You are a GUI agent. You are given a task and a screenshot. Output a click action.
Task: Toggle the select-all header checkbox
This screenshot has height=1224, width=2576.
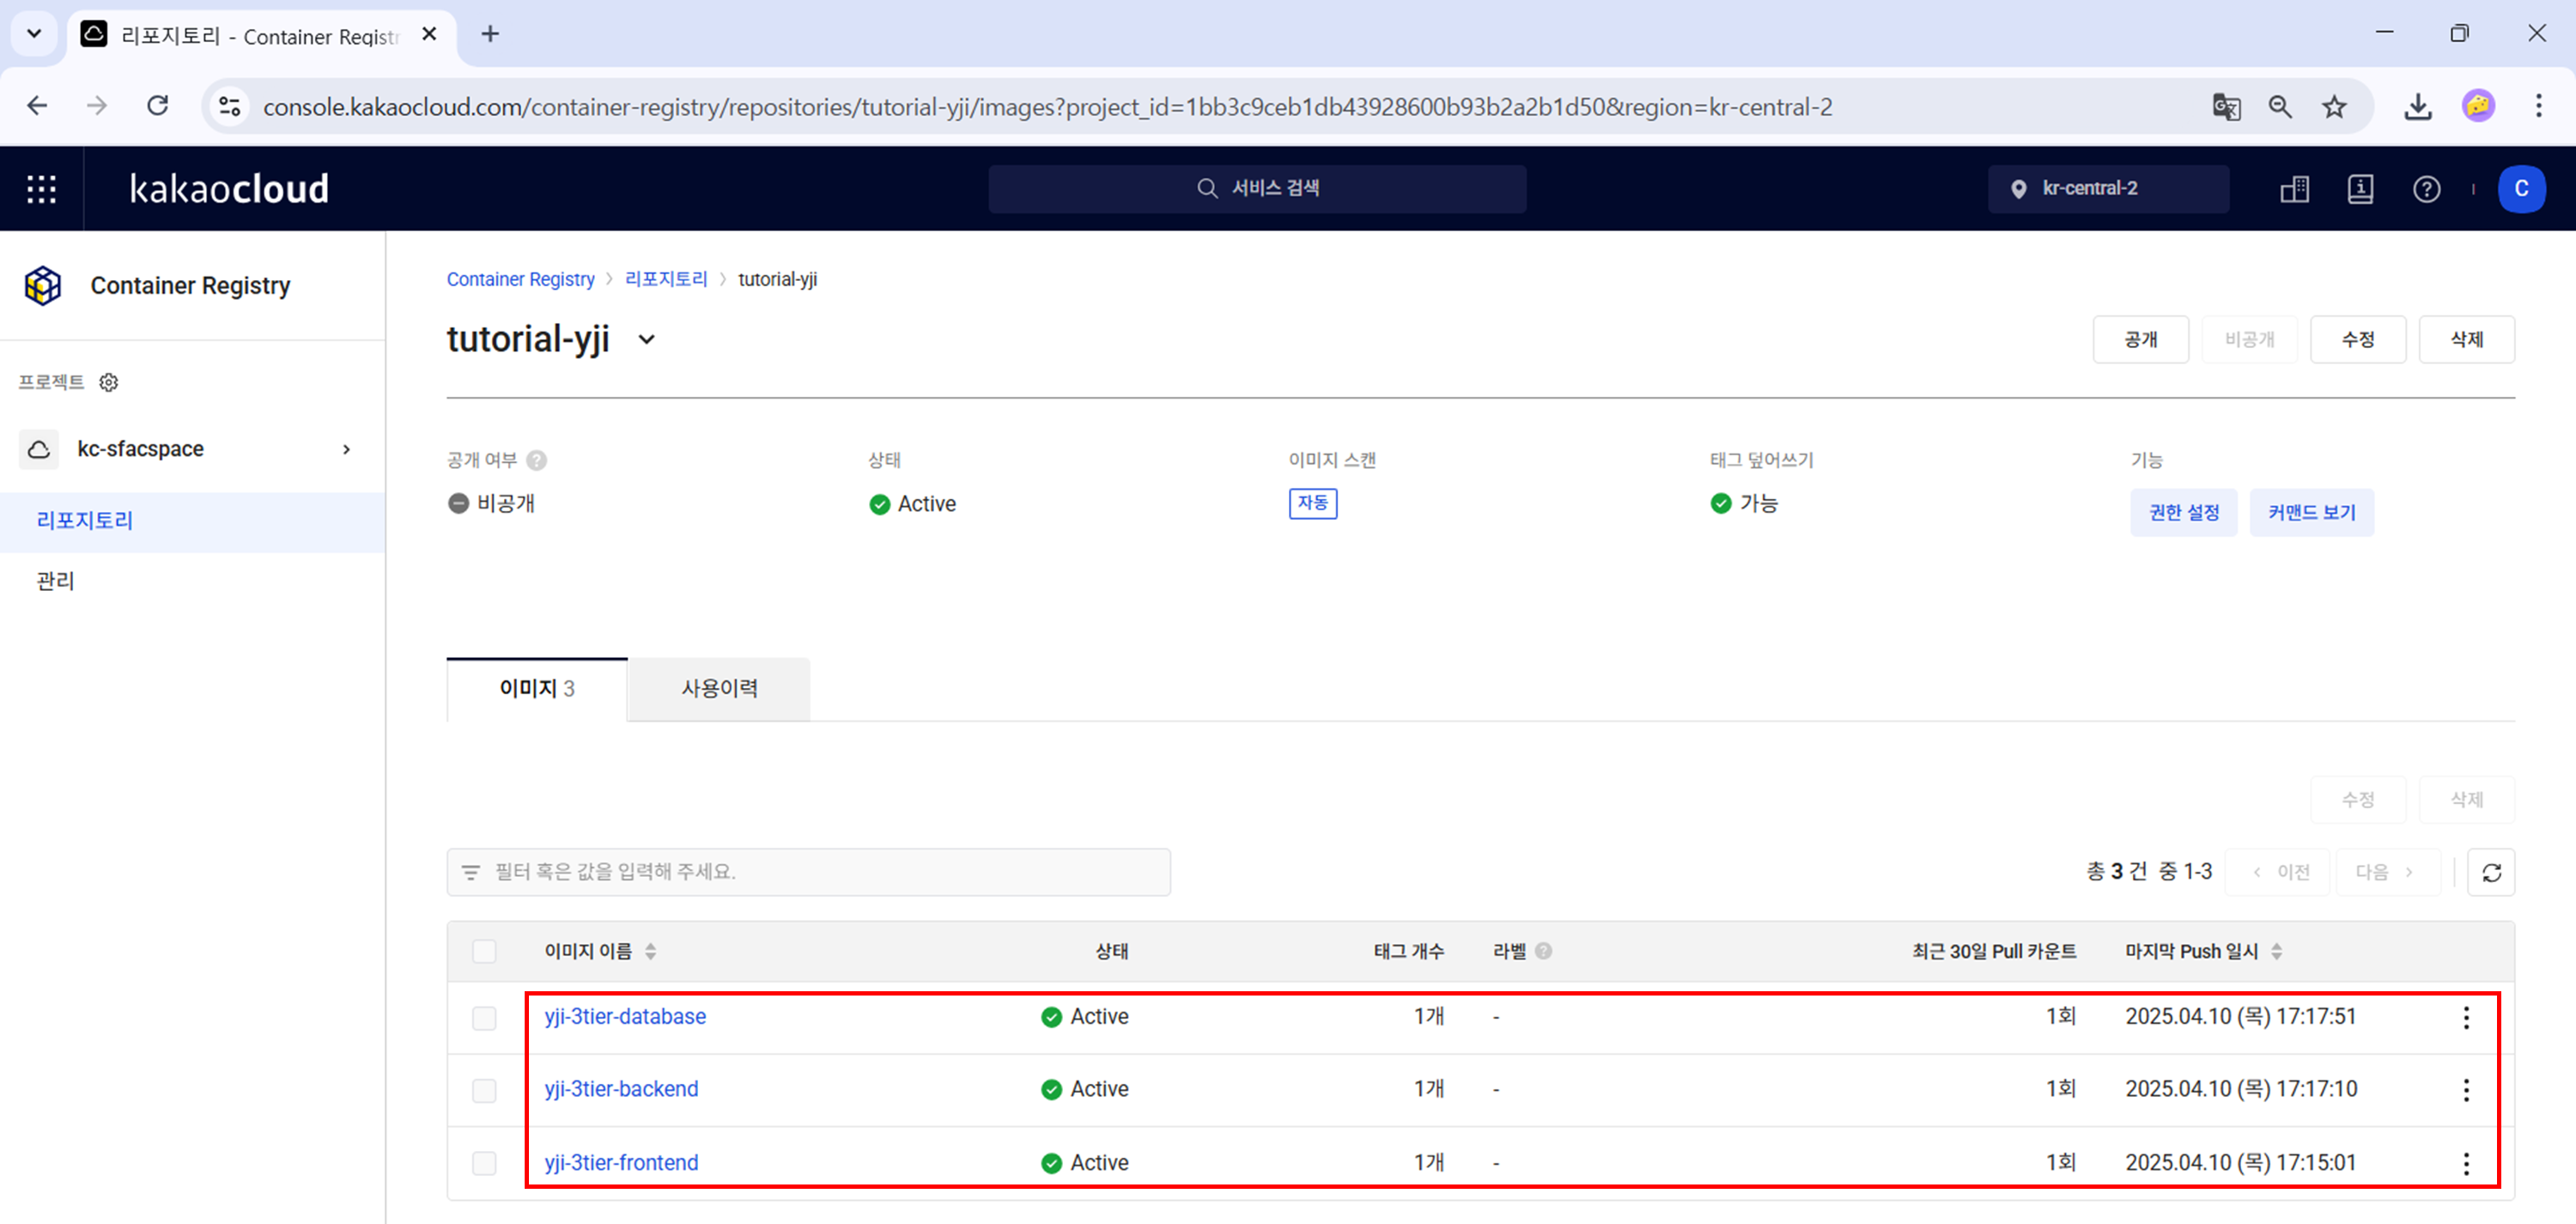click(x=484, y=951)
